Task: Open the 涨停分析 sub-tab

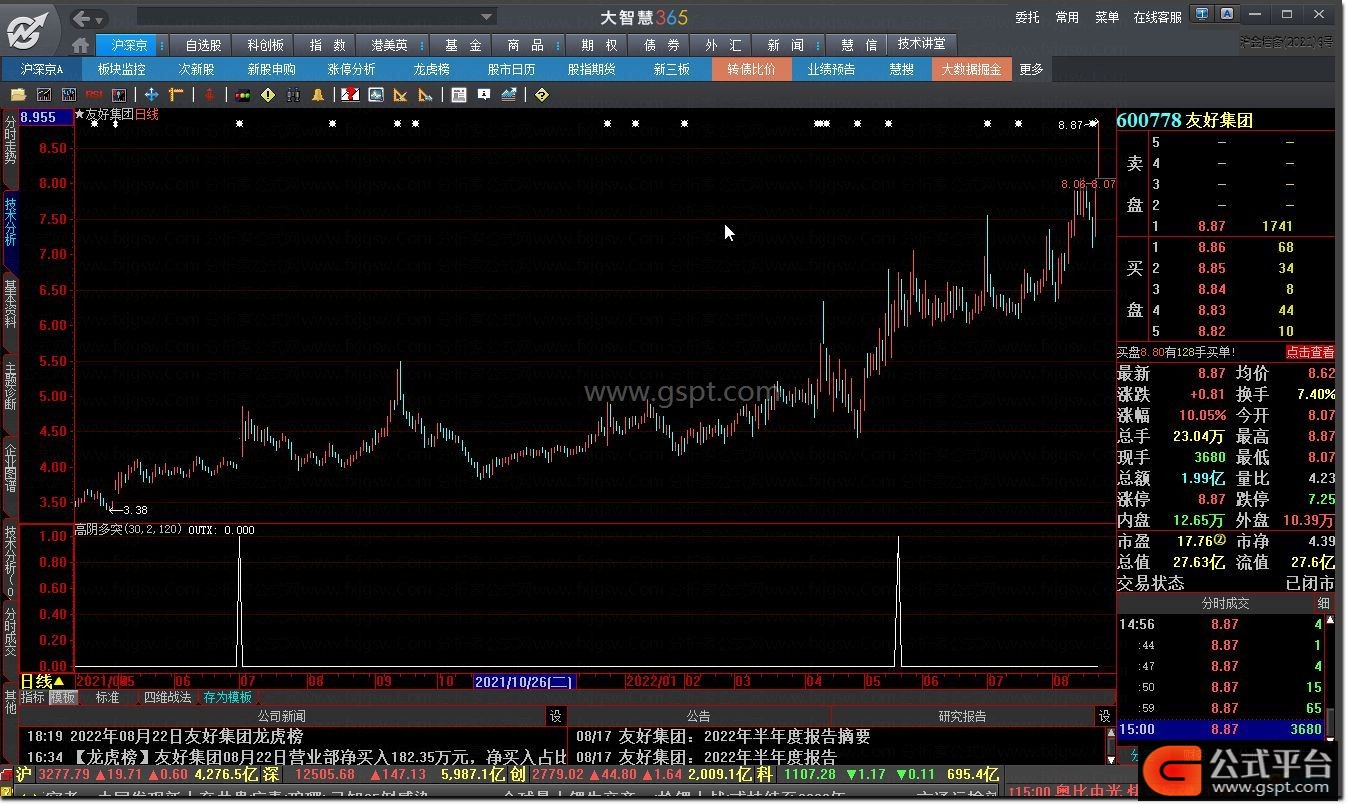Action: click(351, 69)
